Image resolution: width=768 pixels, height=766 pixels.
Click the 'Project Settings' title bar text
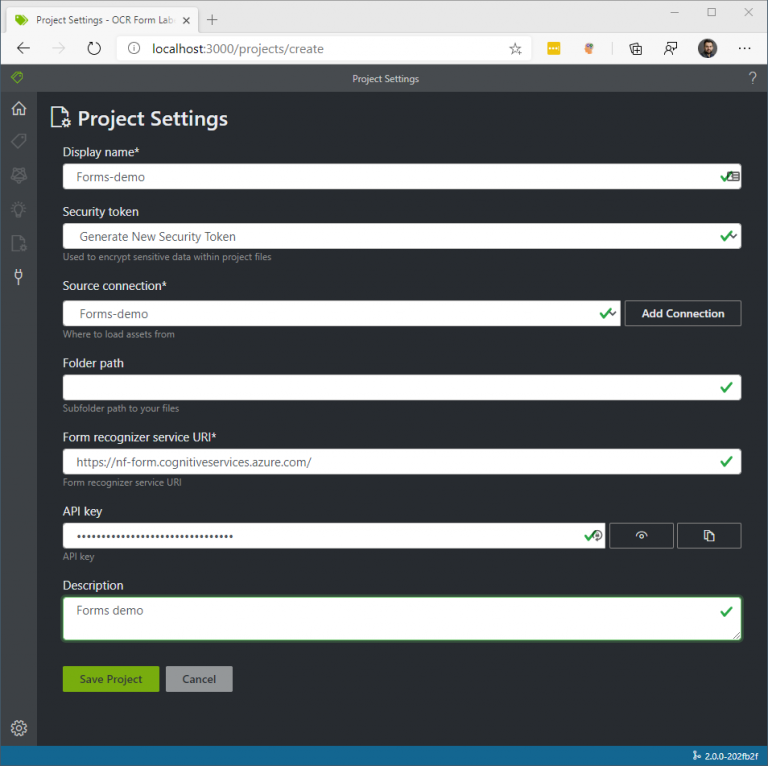click(385, 78)
